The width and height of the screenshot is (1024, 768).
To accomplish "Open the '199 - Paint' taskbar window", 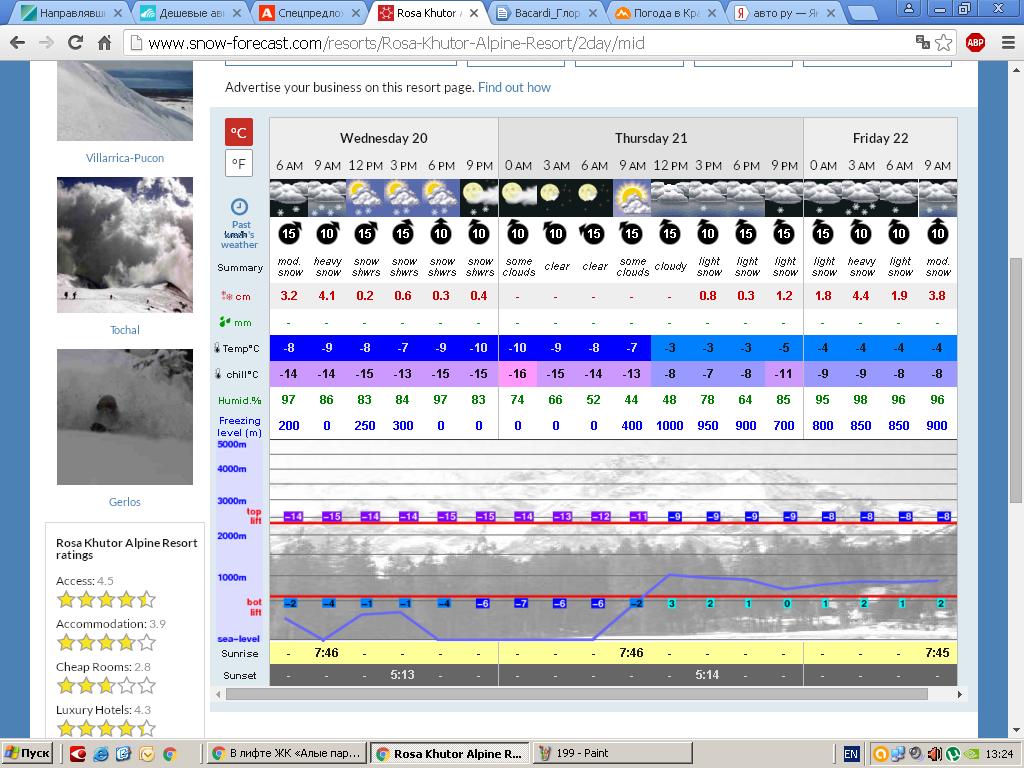I will [613, 754].
